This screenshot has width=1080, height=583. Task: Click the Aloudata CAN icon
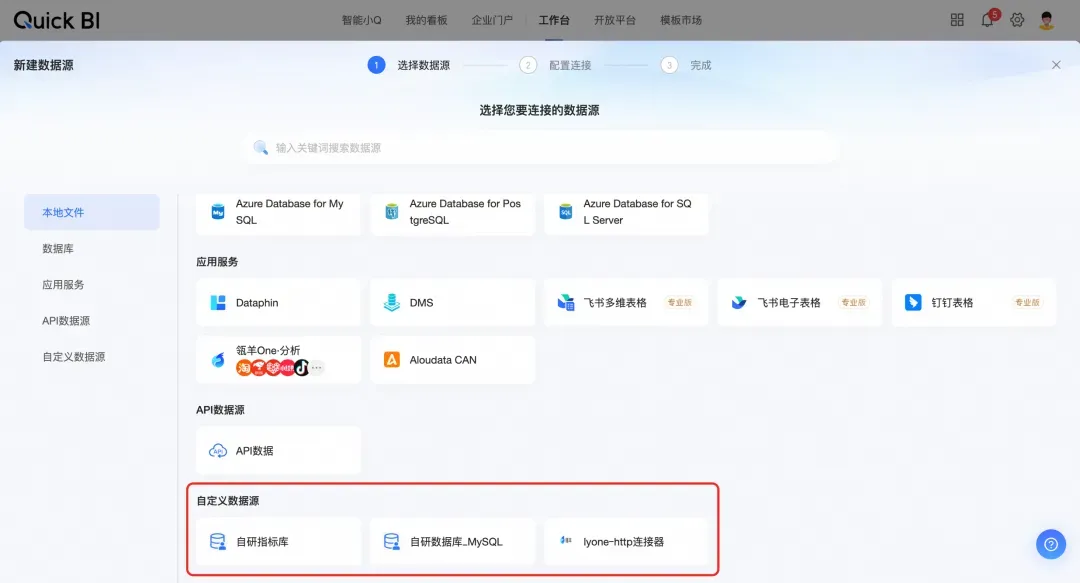(391, 360)
